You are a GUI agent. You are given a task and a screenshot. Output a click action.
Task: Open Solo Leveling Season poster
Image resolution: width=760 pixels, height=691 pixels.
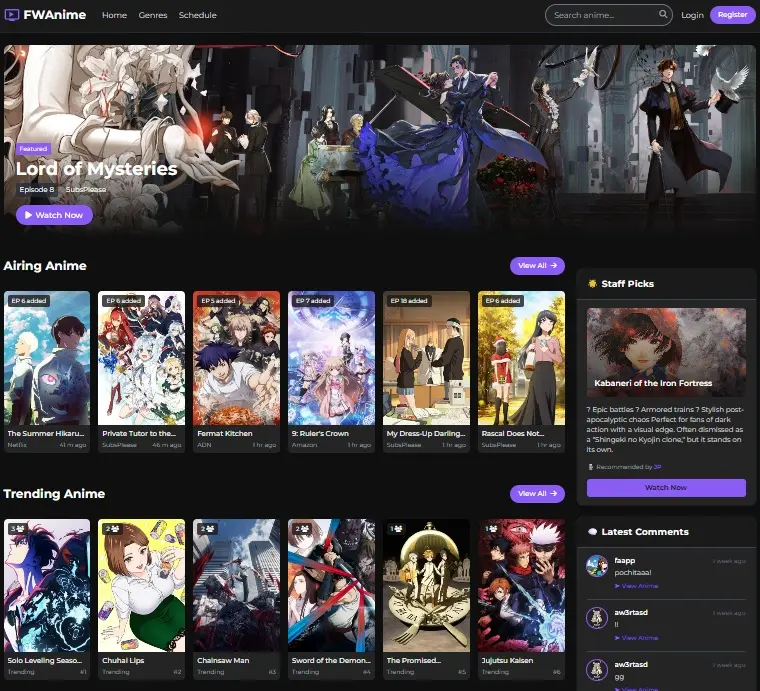pos(47,585)
